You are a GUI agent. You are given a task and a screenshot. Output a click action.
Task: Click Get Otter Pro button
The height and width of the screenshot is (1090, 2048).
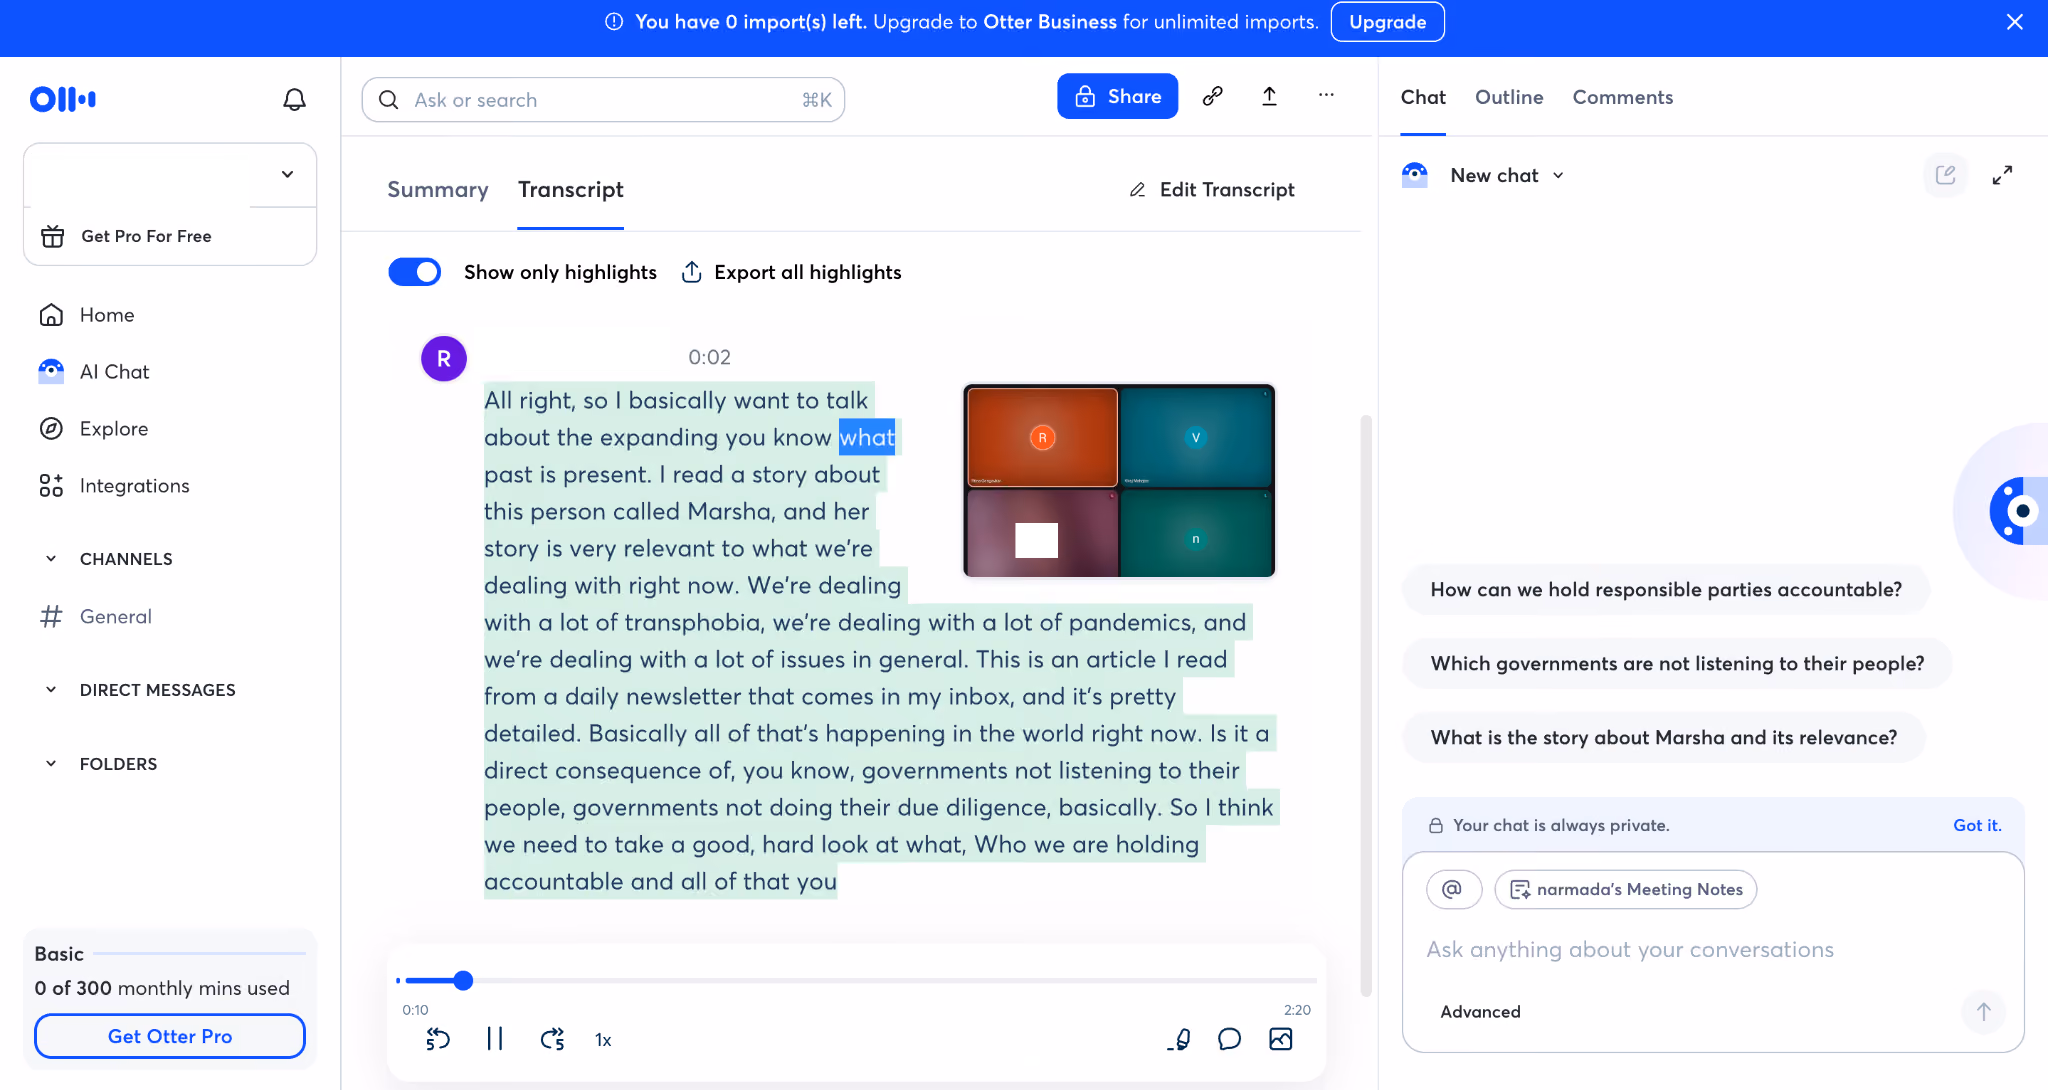(x=170, y=1036)
